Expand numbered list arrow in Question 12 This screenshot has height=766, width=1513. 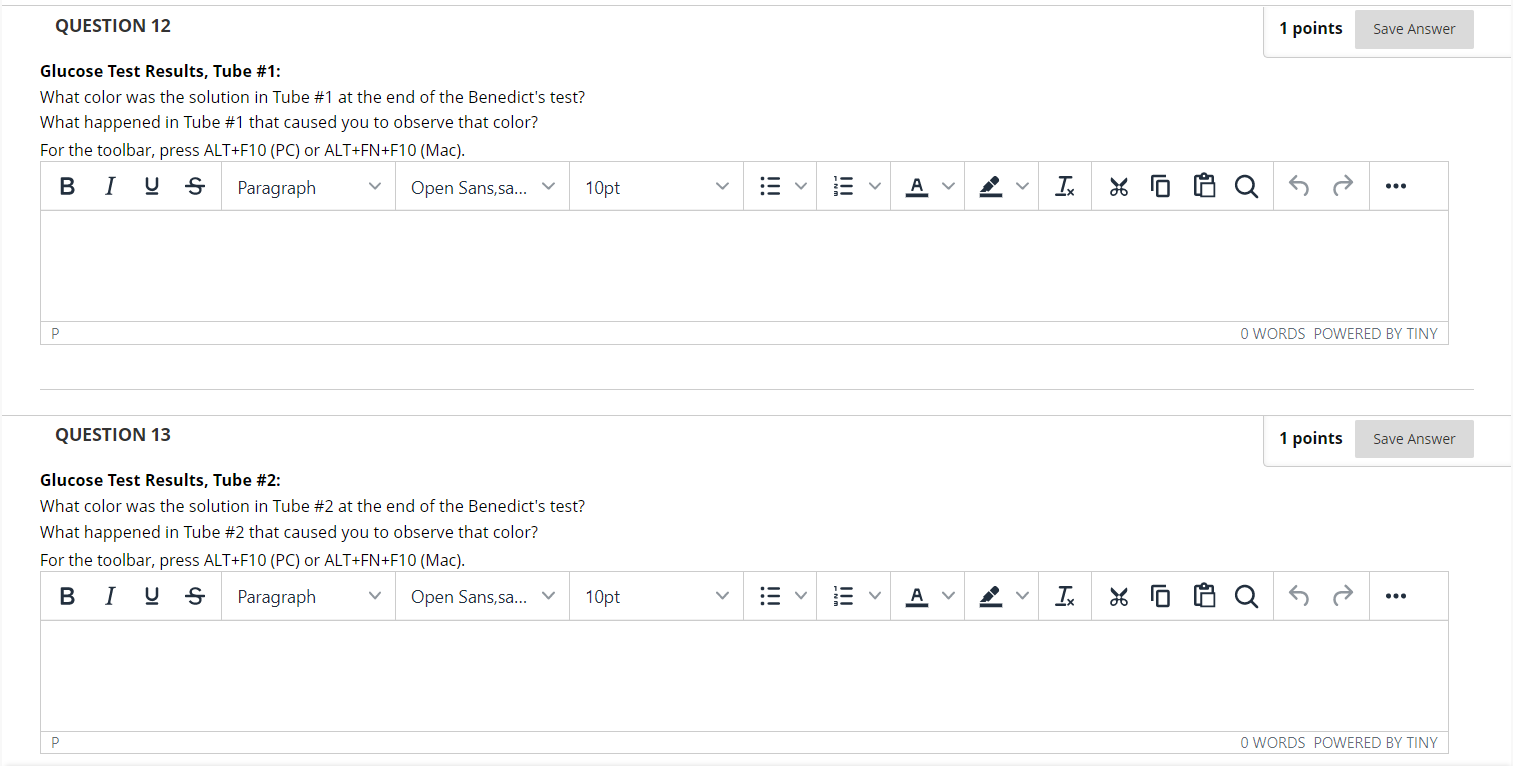click(875, 186)
